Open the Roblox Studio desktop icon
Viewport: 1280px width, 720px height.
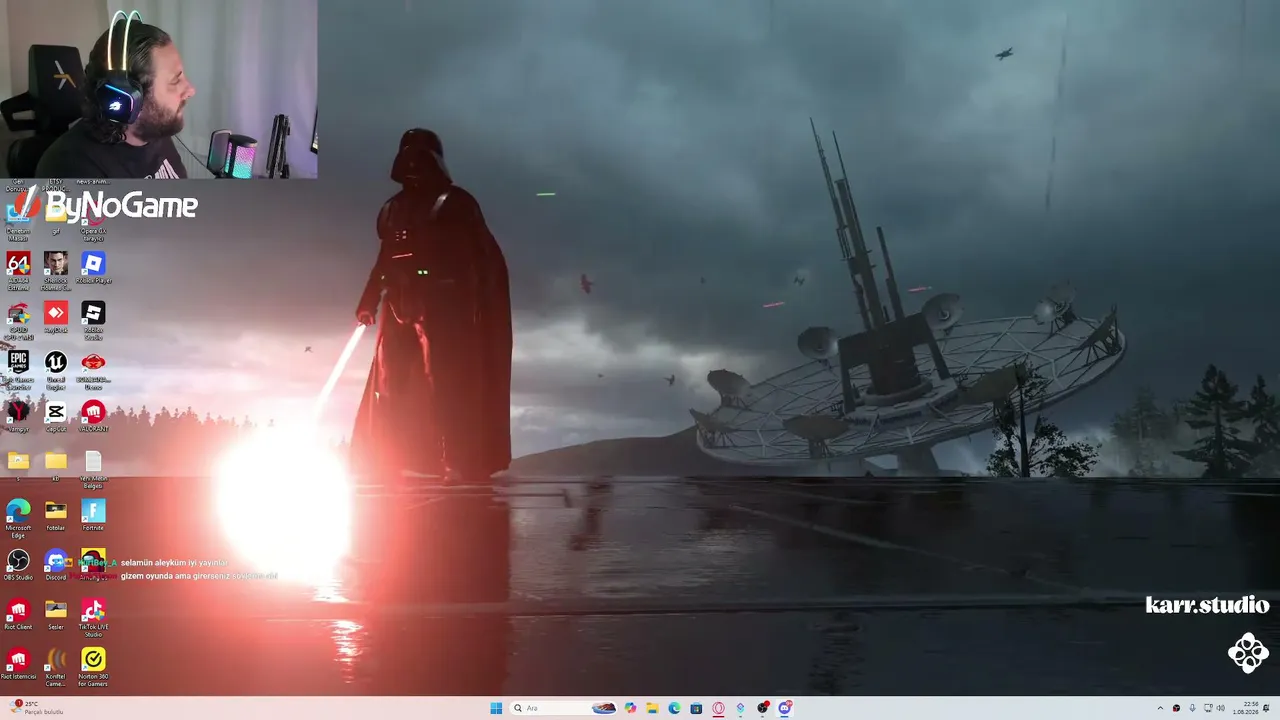[x=93, y=320]
